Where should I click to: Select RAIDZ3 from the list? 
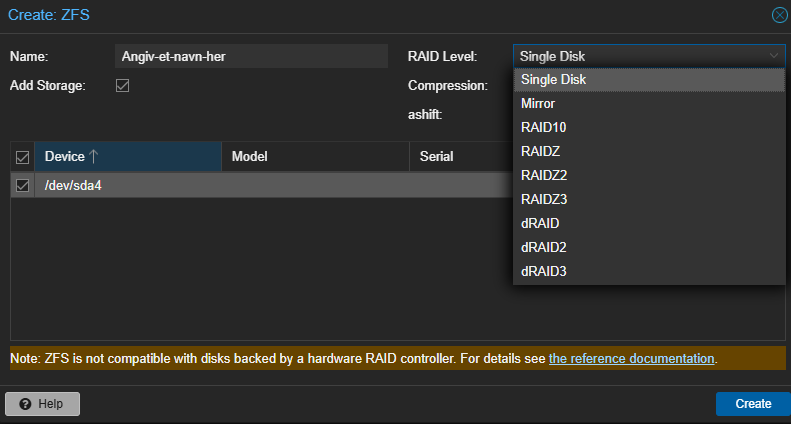649,199
